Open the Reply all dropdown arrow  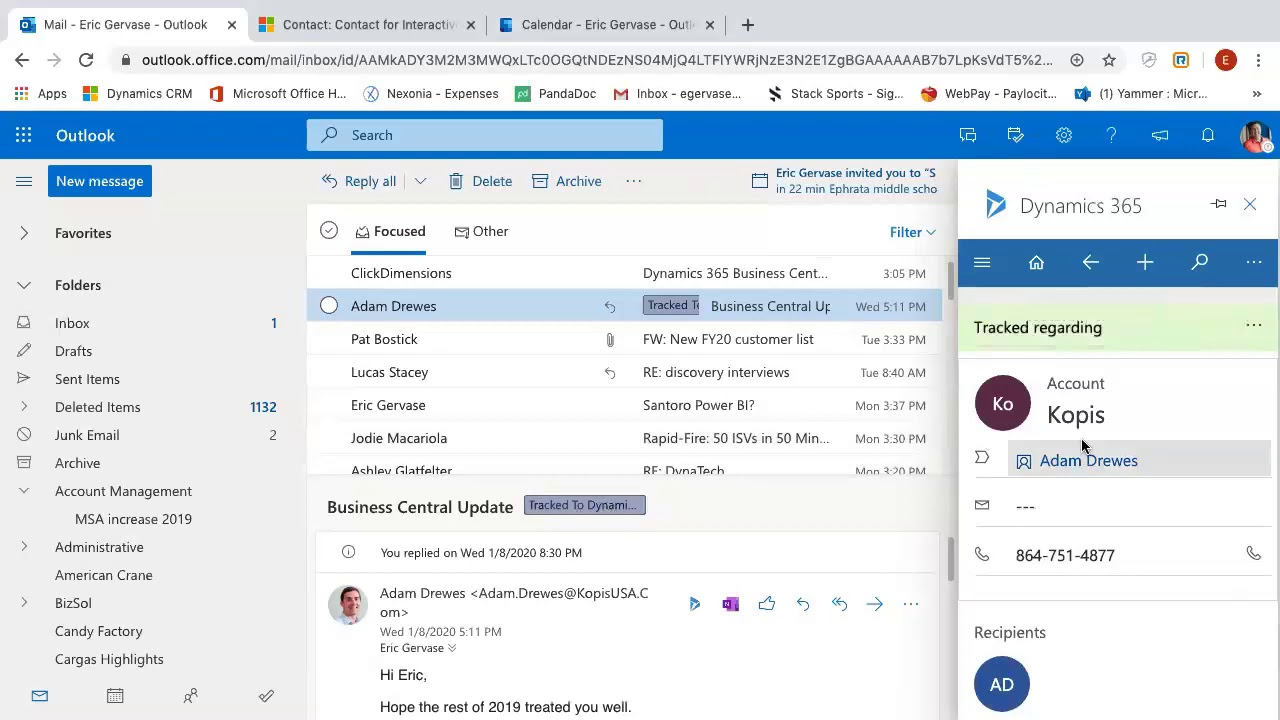pyautogui.click(x=420, y=181)
